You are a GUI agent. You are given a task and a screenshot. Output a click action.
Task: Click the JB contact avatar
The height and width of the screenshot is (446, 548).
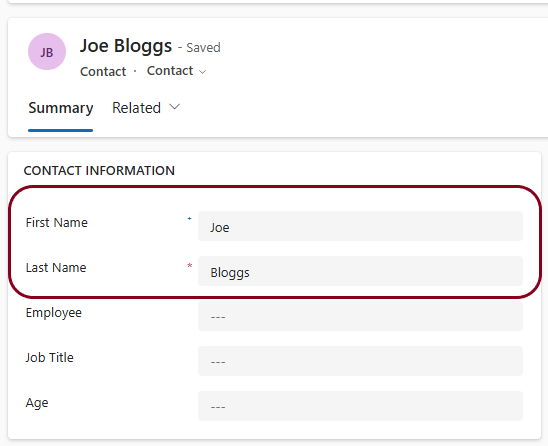click(x=47, y=52)
